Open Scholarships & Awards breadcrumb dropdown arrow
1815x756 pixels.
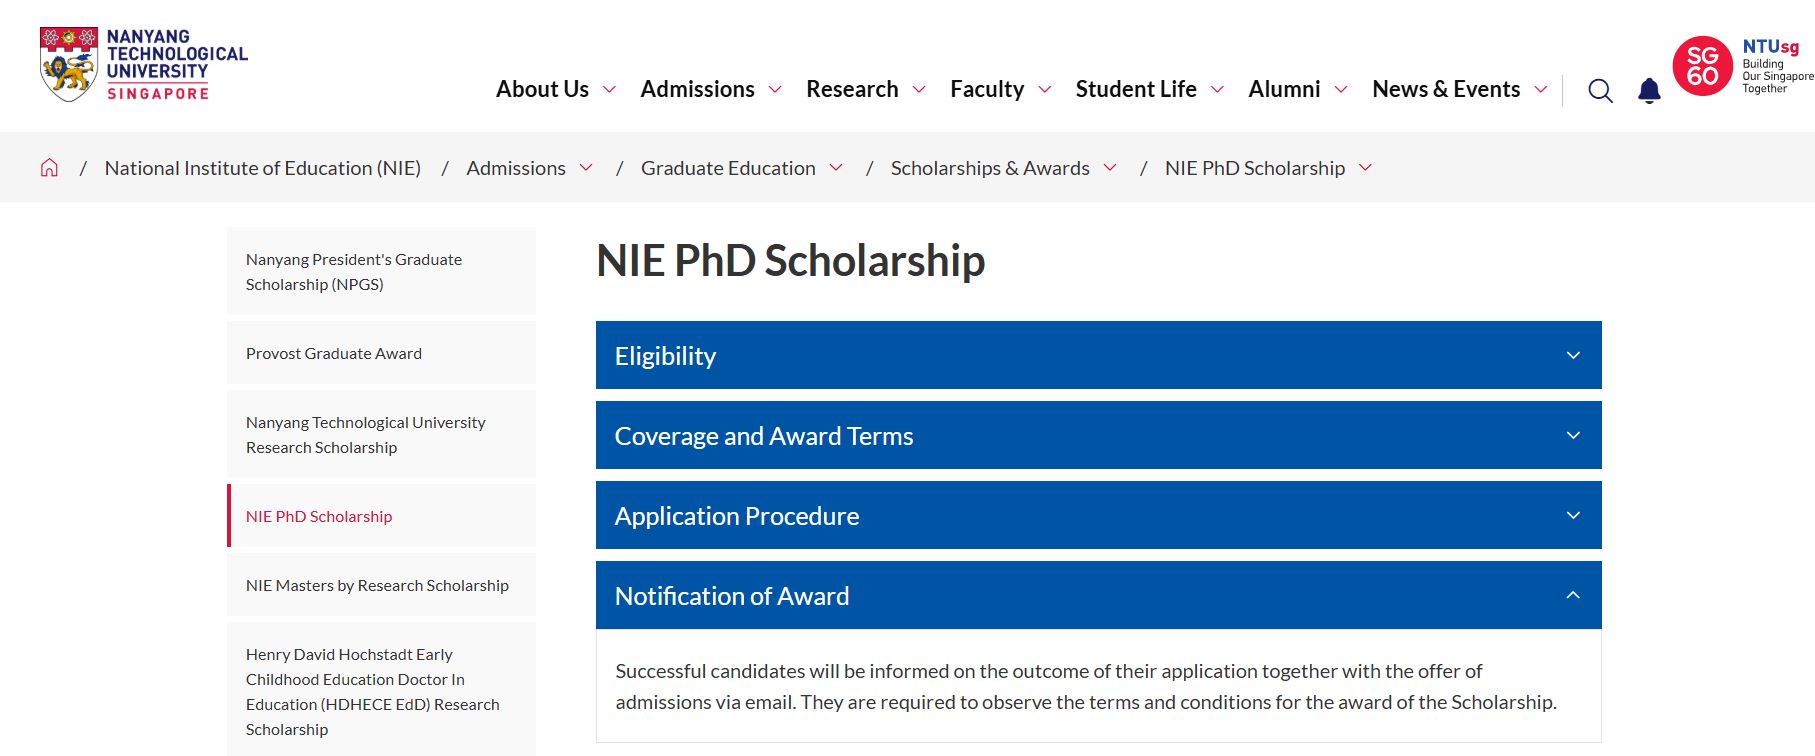pyautogui.click(x=1110, y=168)
